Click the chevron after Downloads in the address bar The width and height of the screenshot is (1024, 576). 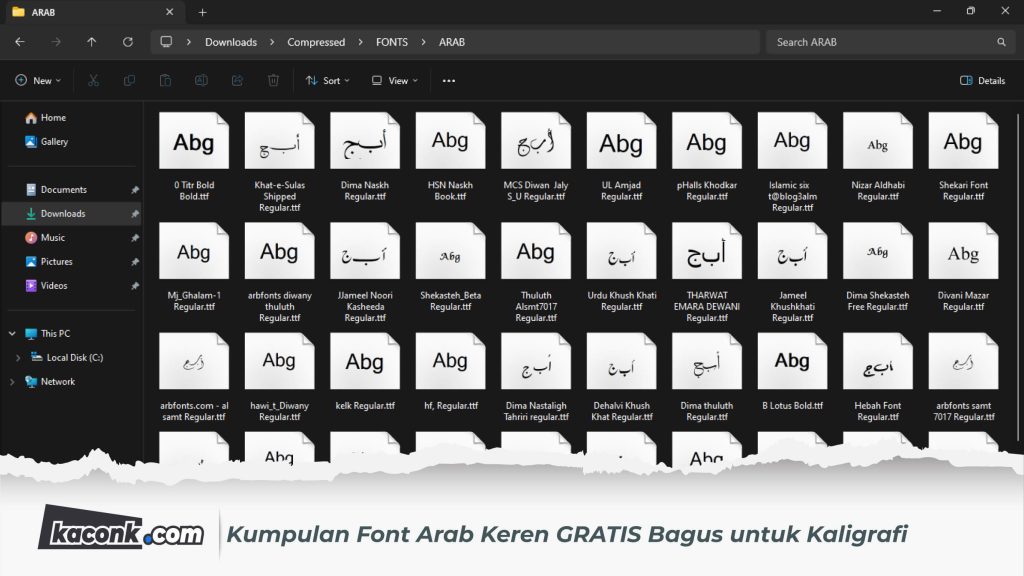tap(272, 42)
